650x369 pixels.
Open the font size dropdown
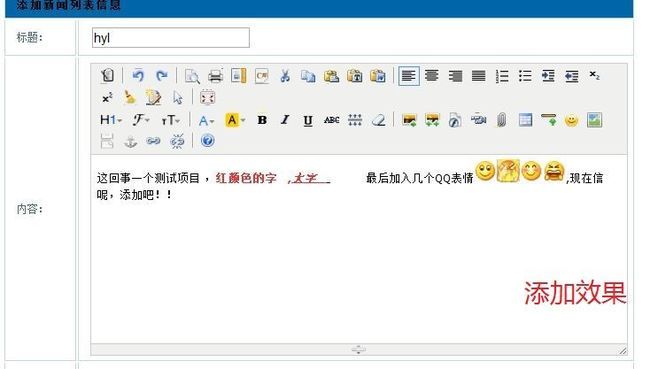point(171,120)
